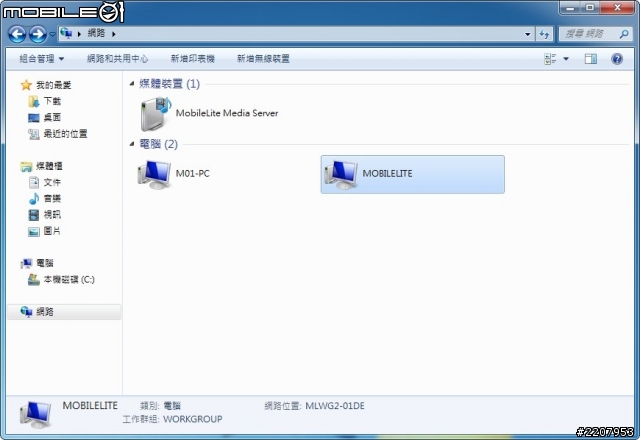Select the M01-PC computer icon
The height and width of the screenshot is (440, 640).
coord(154,174)
